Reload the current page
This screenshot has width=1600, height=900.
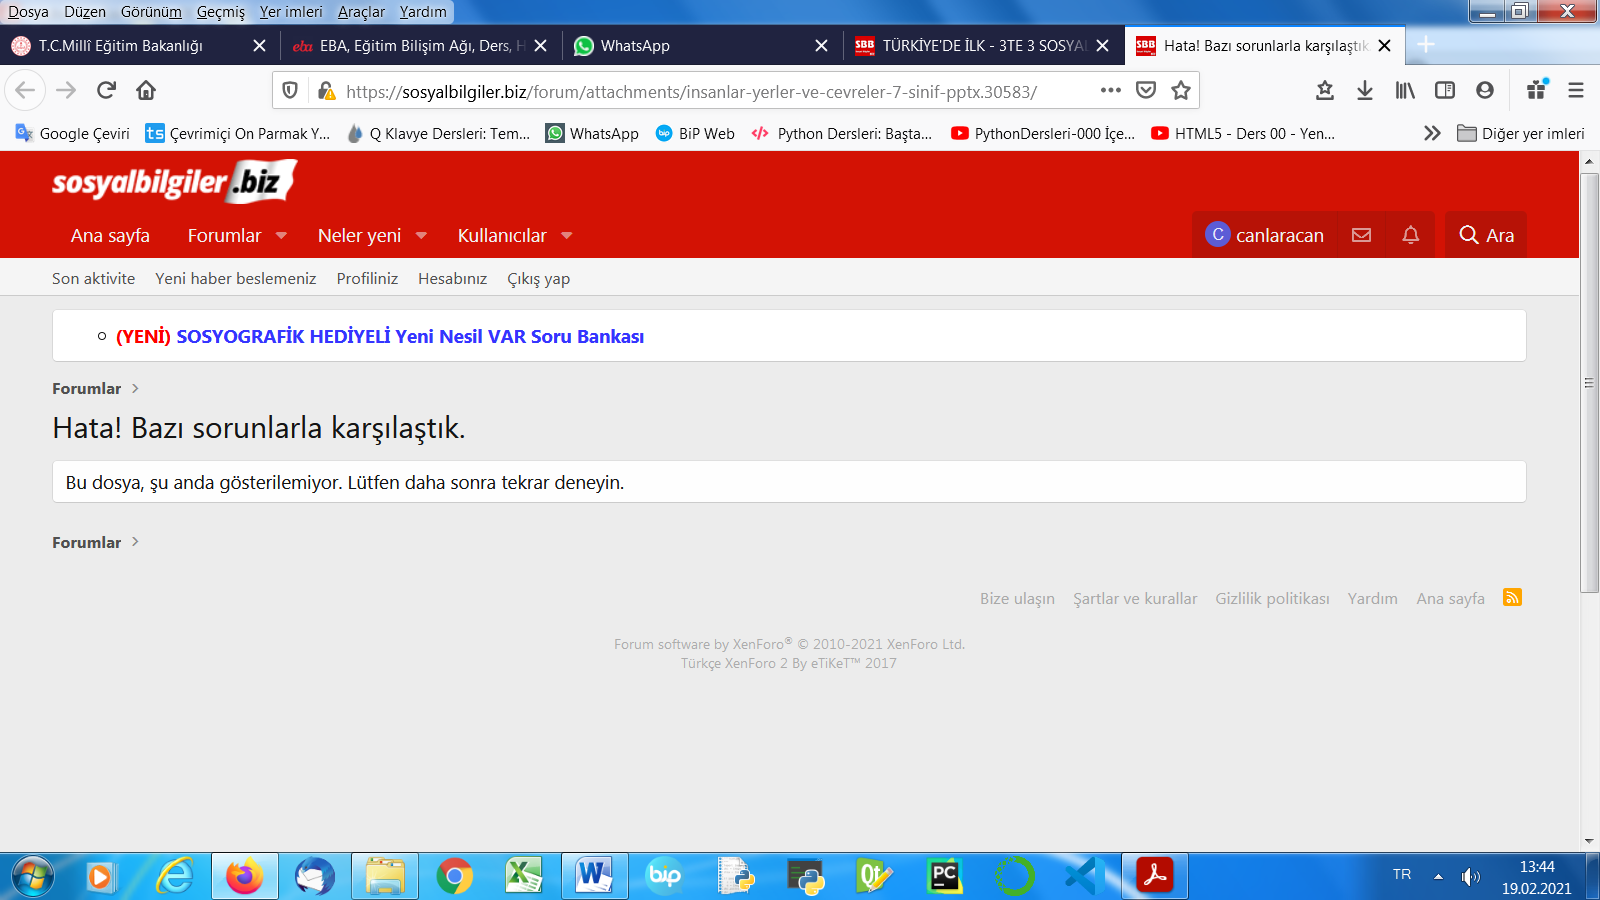point(106,91)
